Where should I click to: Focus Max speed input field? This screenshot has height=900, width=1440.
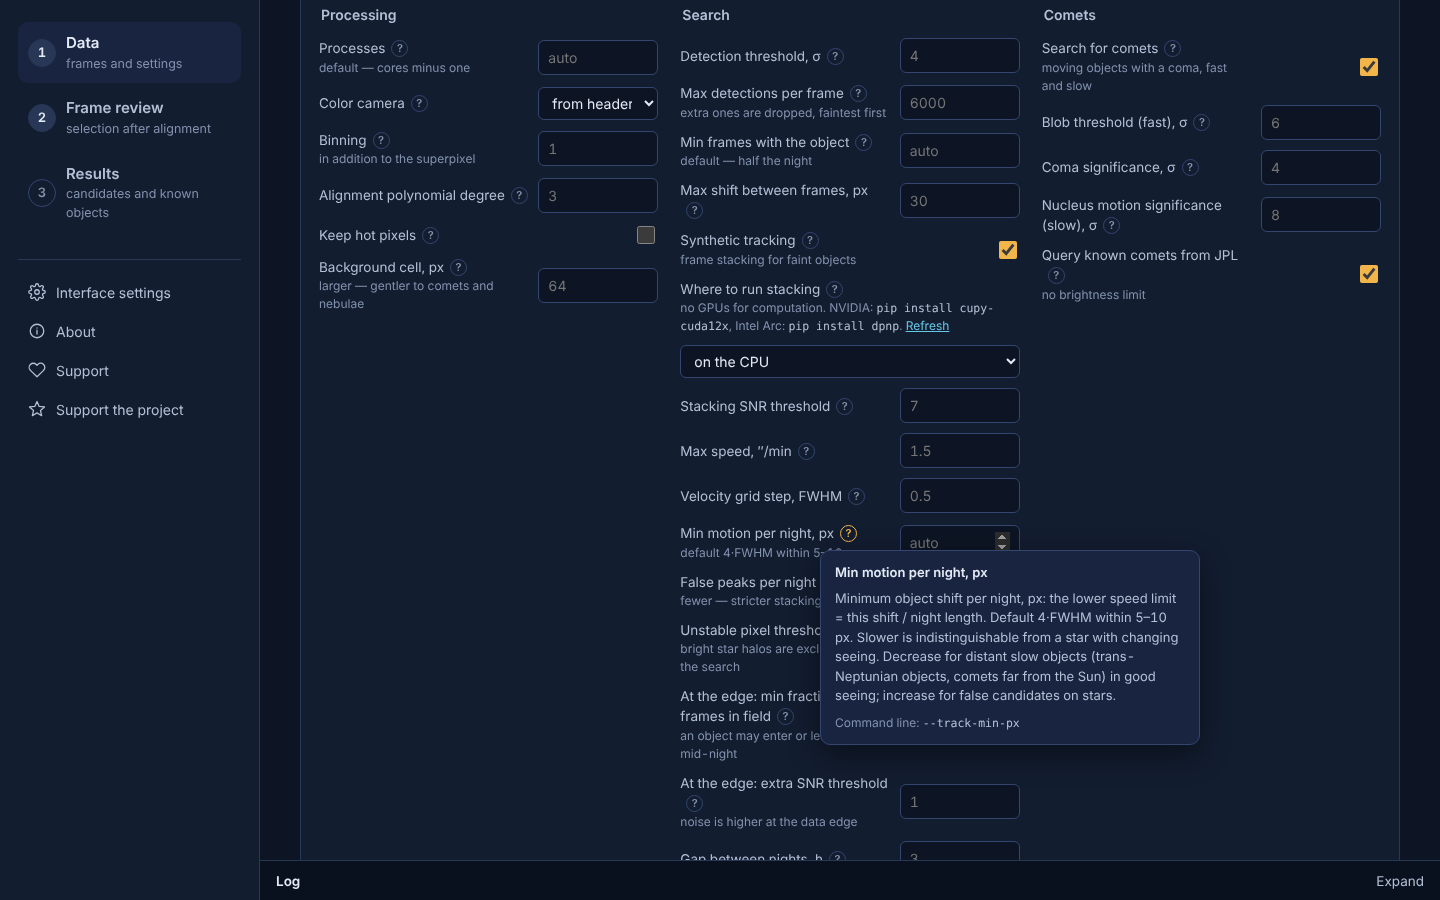[x=960, y=450]
